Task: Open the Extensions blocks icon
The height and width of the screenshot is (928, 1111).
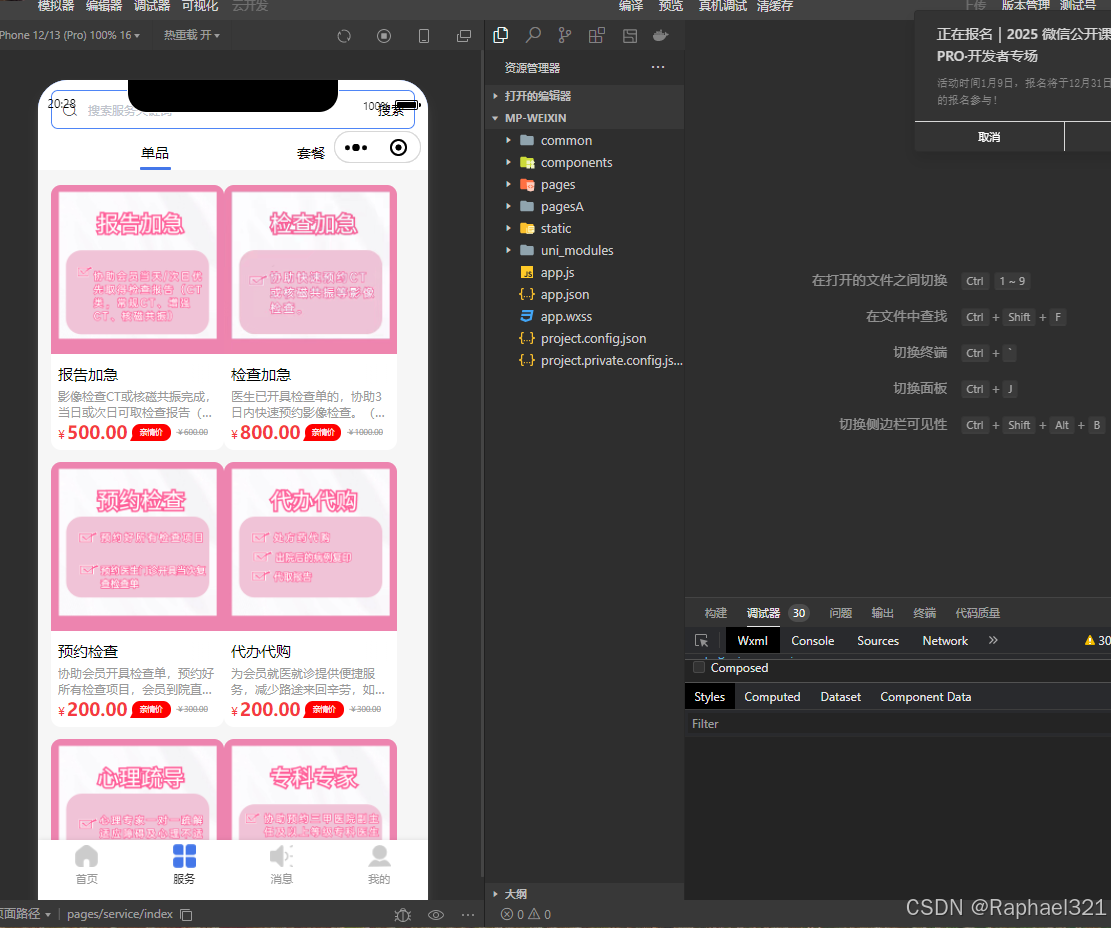Action: point(597,35)
